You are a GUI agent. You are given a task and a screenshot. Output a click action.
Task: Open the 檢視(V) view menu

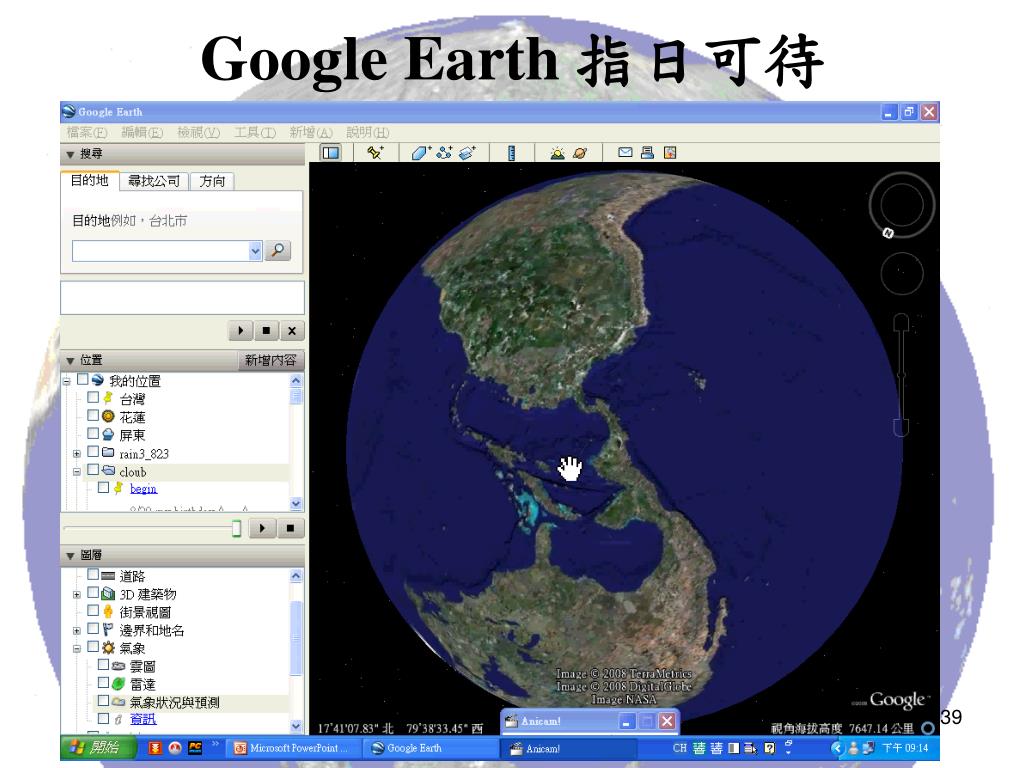pyautogui.click(x=199, y=133)
